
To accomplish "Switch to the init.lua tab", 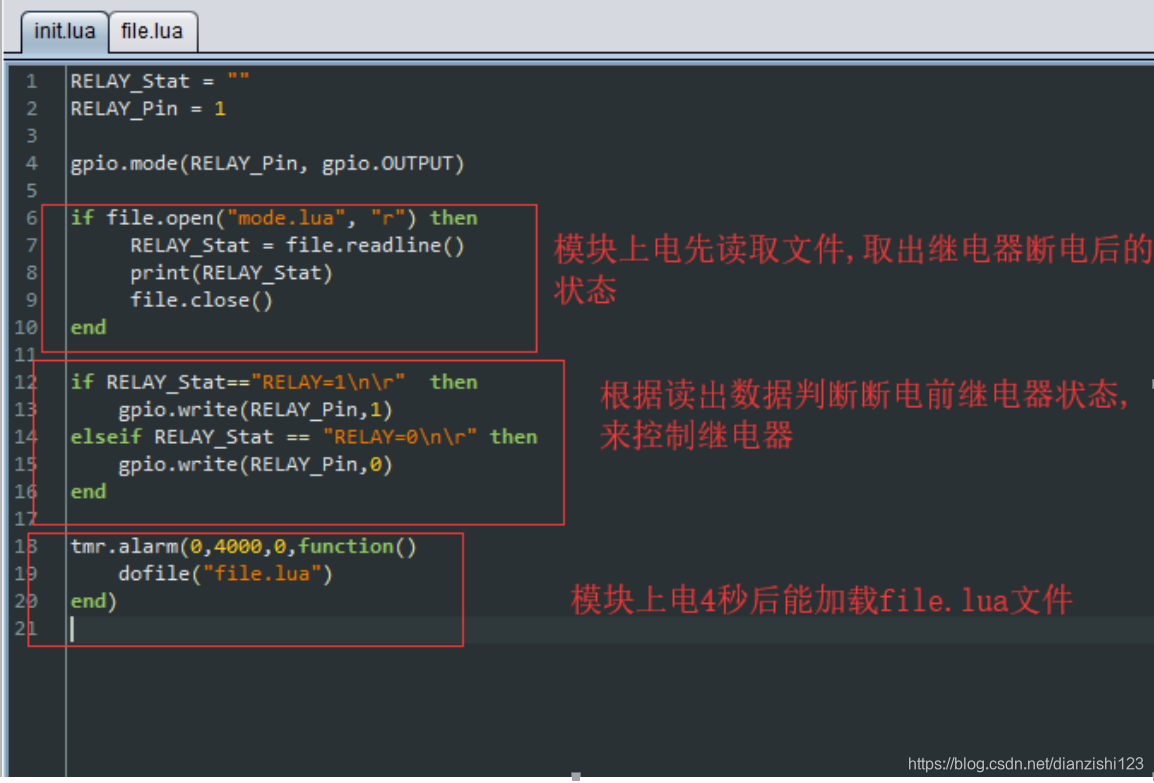I will point(65,32).
